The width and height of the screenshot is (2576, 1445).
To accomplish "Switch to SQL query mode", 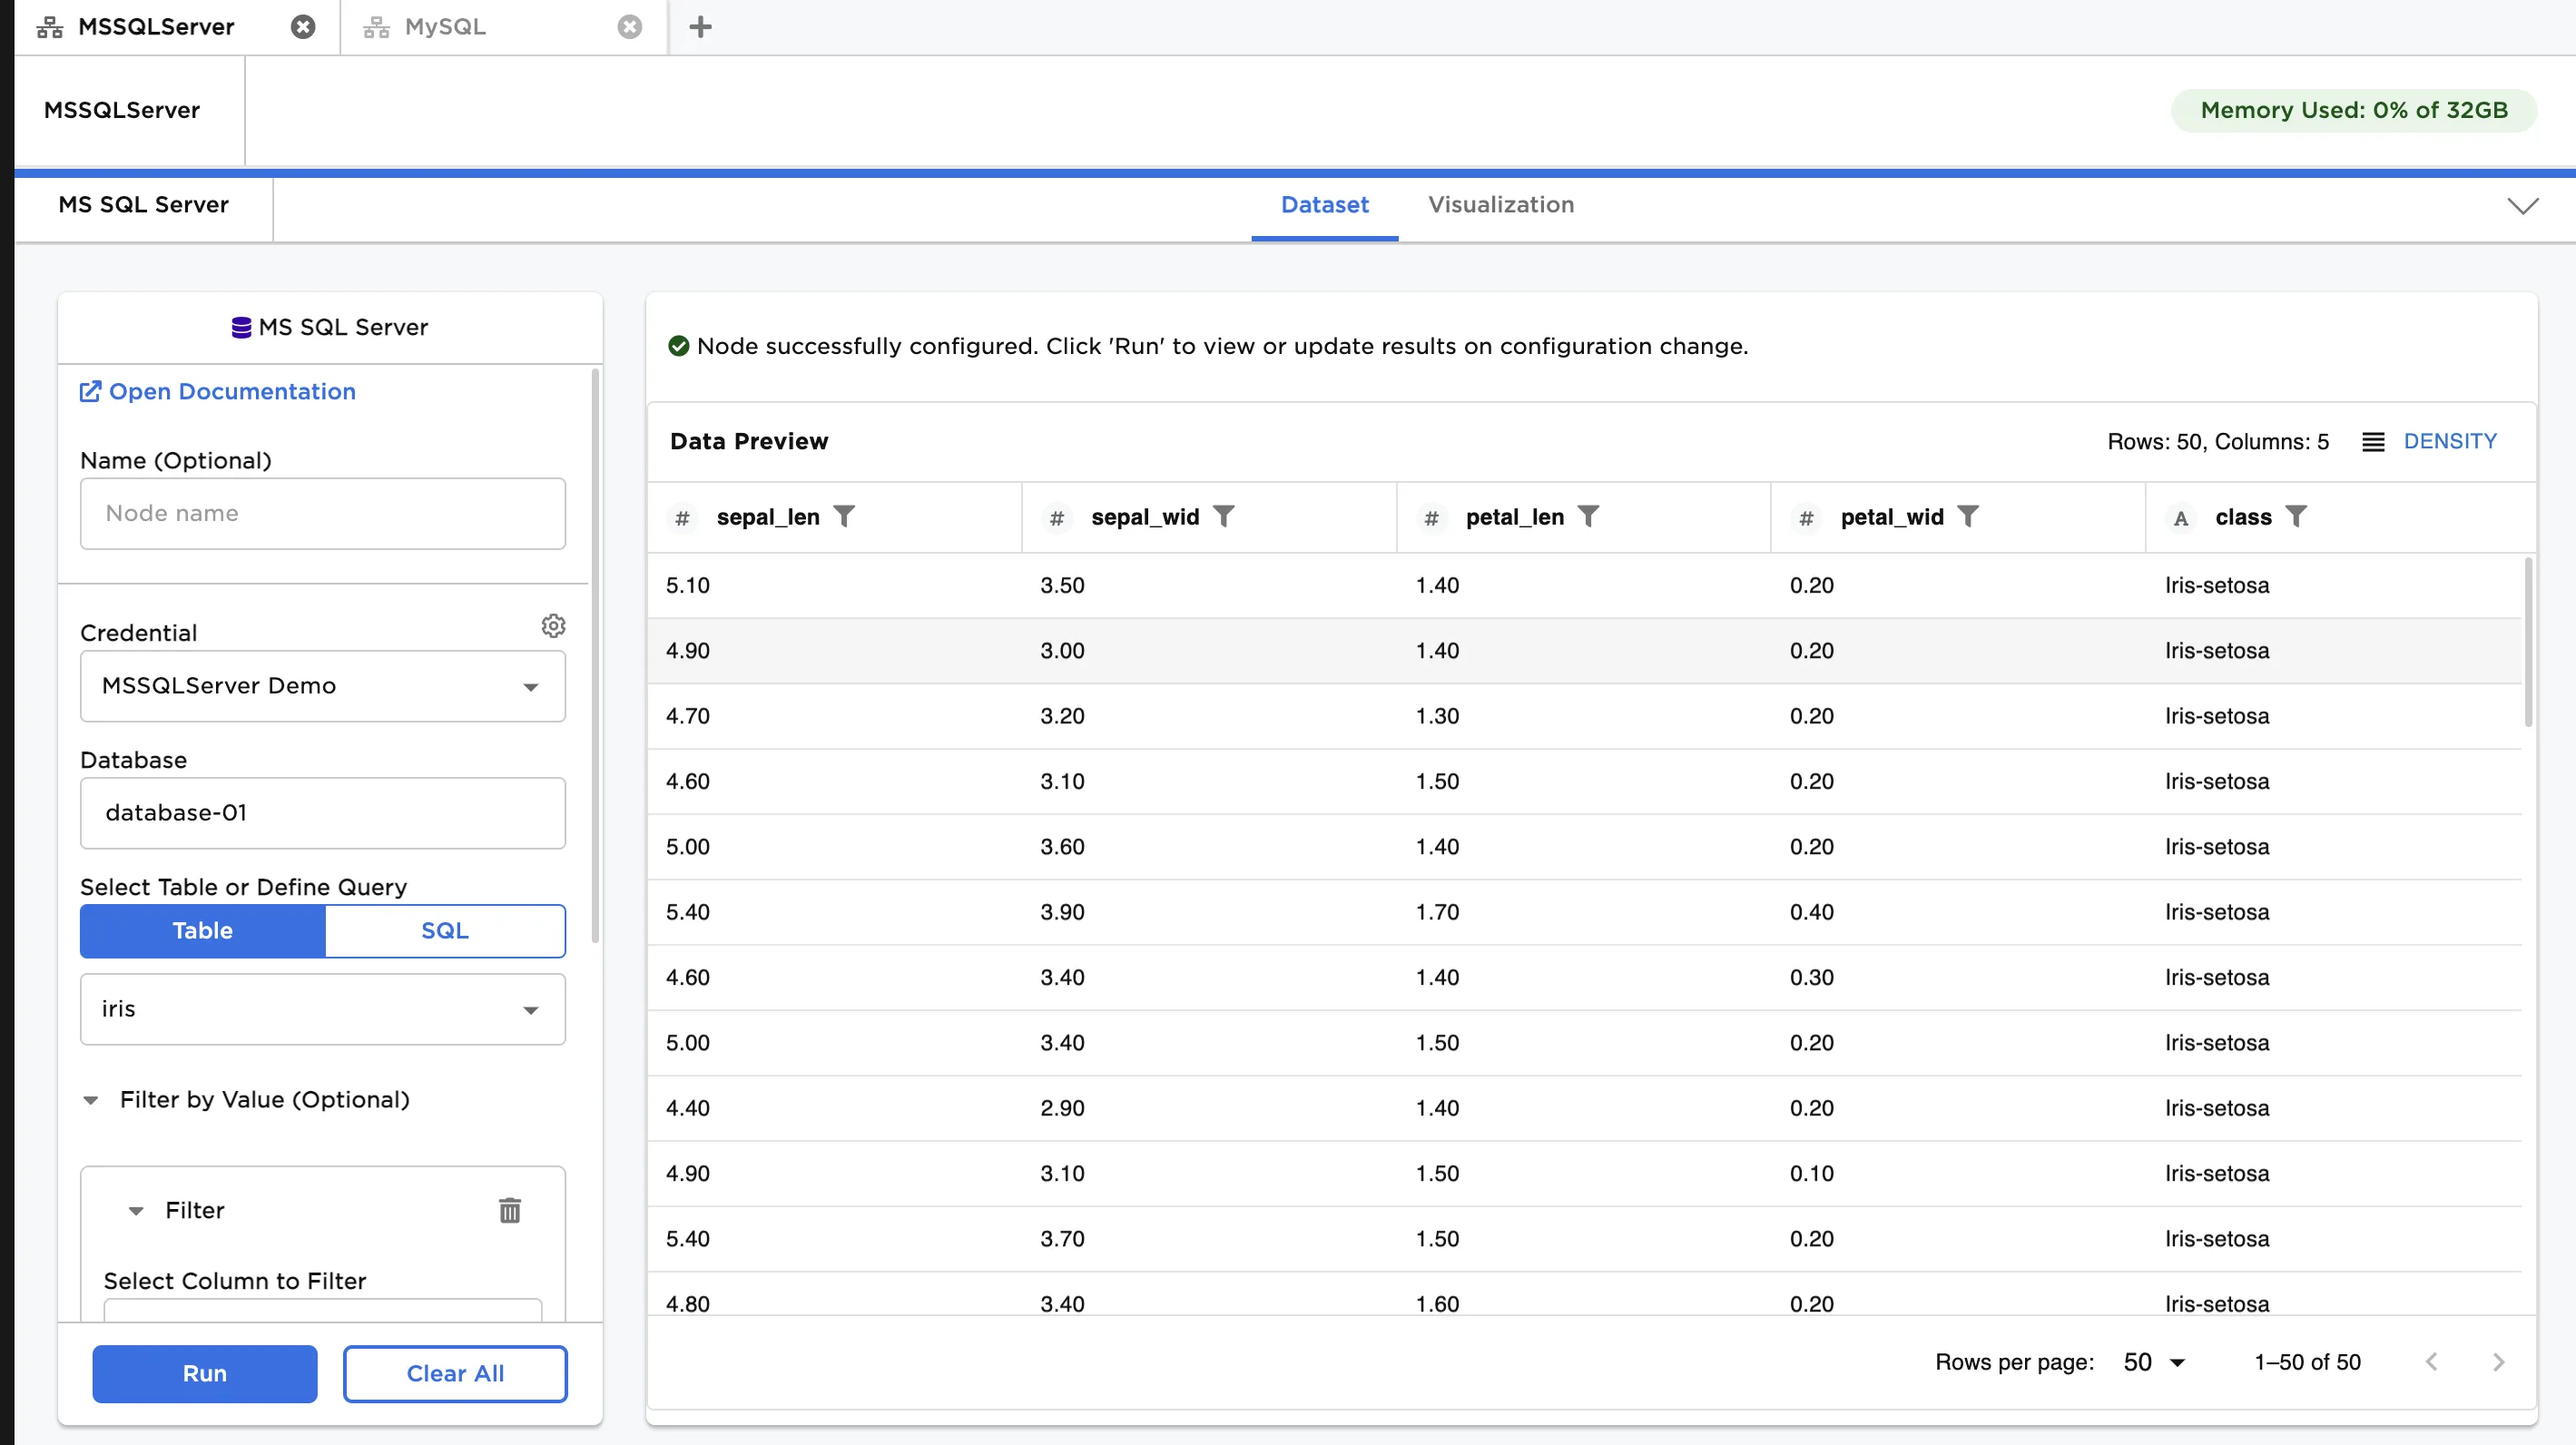I will pyautogui.click(x=445, y=931).
